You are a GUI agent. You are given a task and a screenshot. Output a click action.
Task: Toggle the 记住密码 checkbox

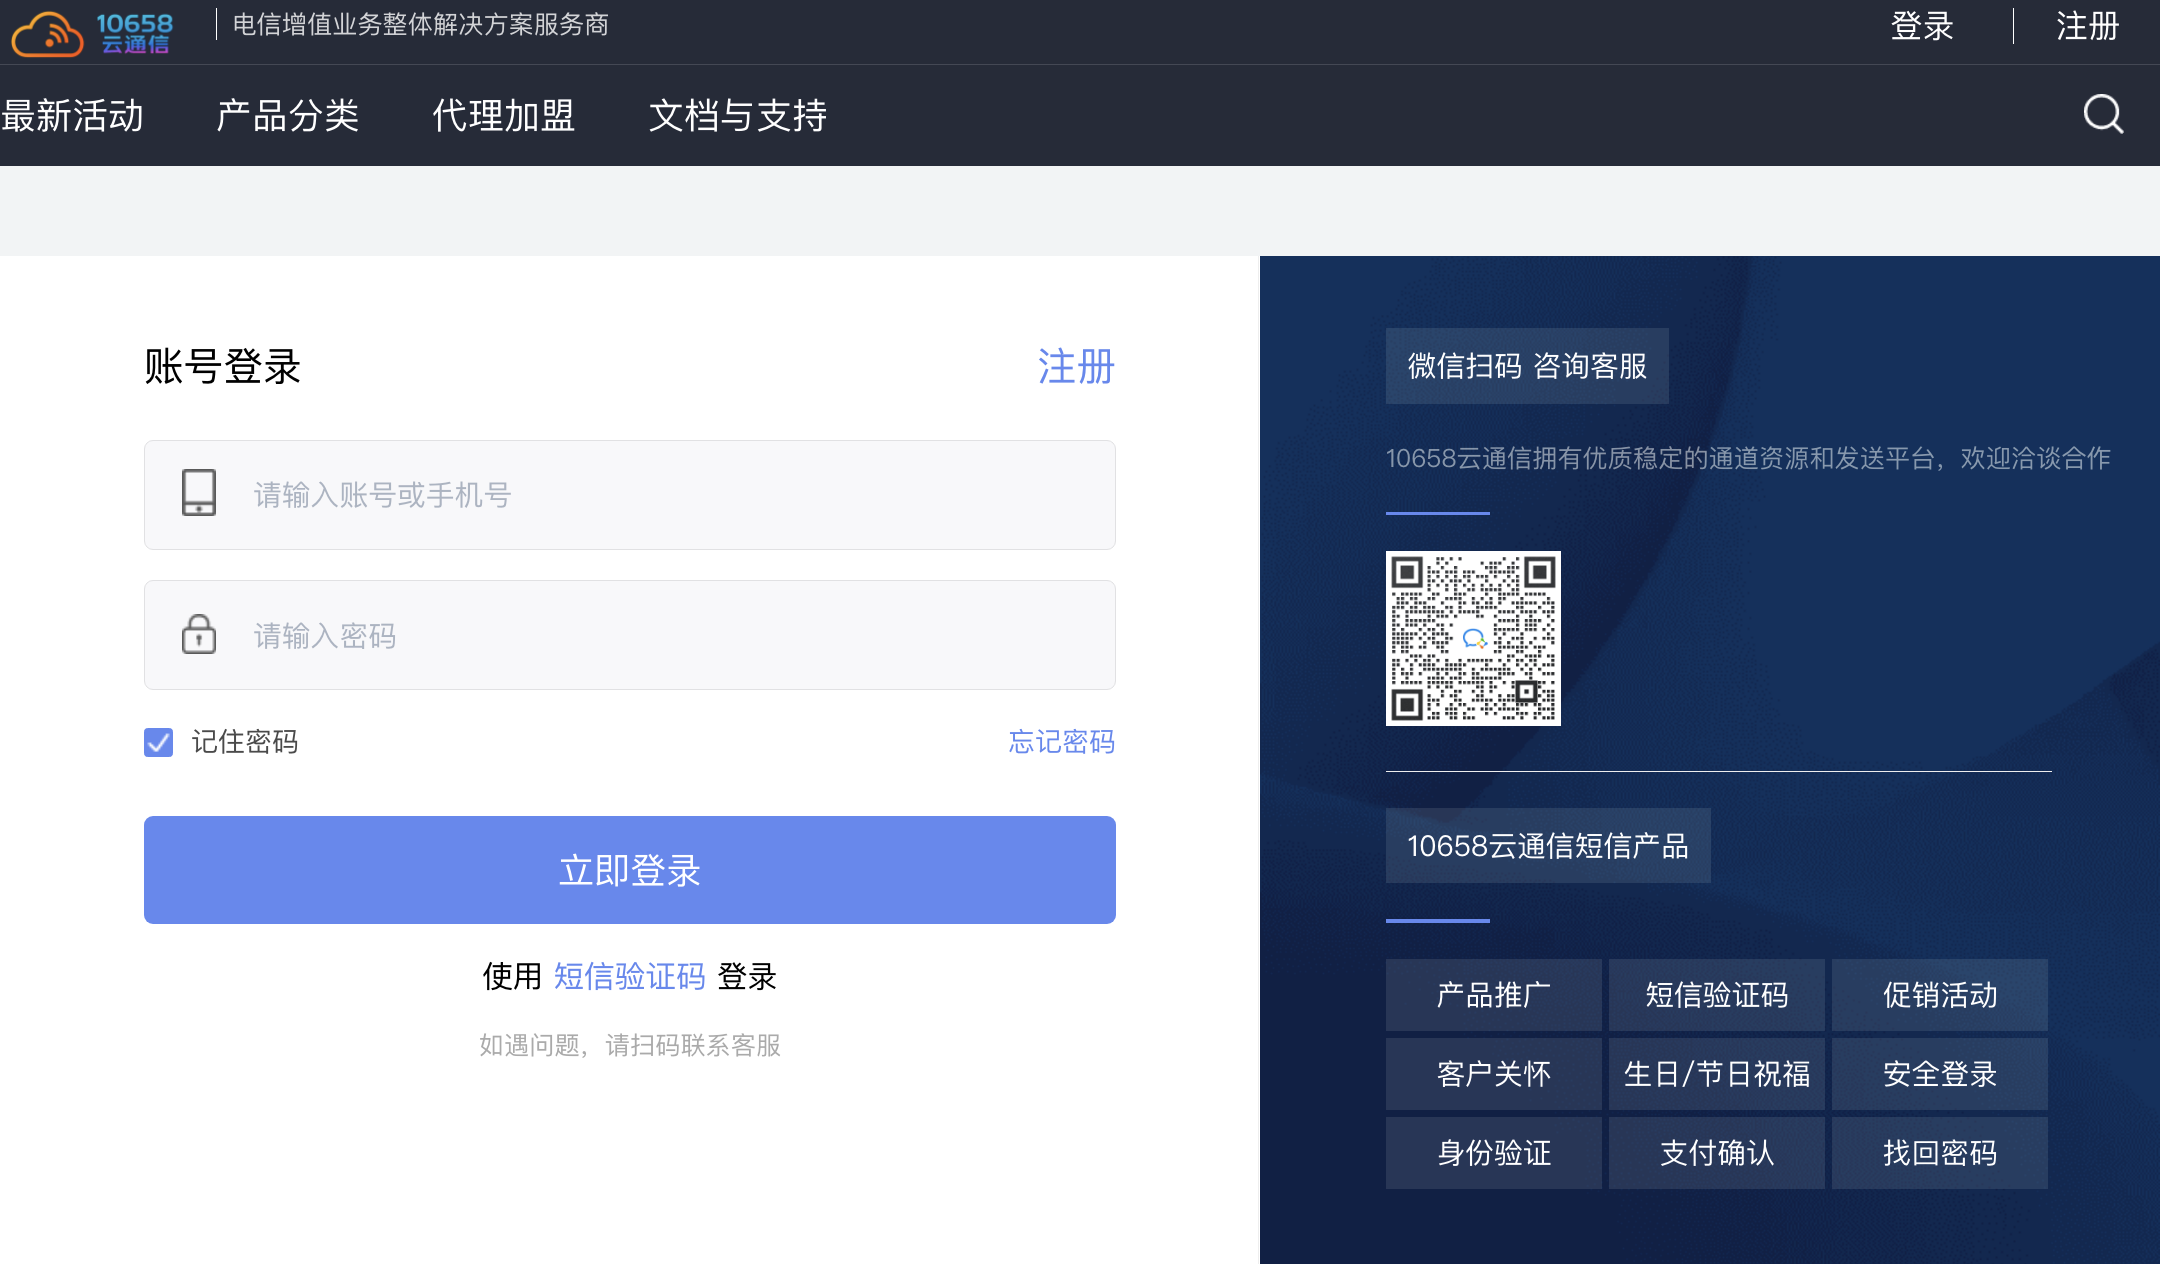click(157, 742)
